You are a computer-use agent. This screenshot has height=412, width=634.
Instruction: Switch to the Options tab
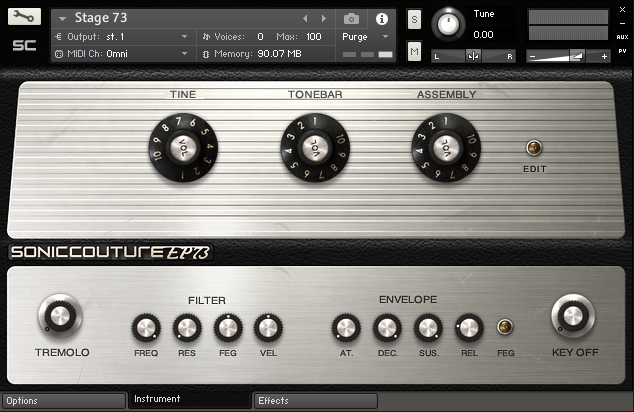[x=64, y=401]
